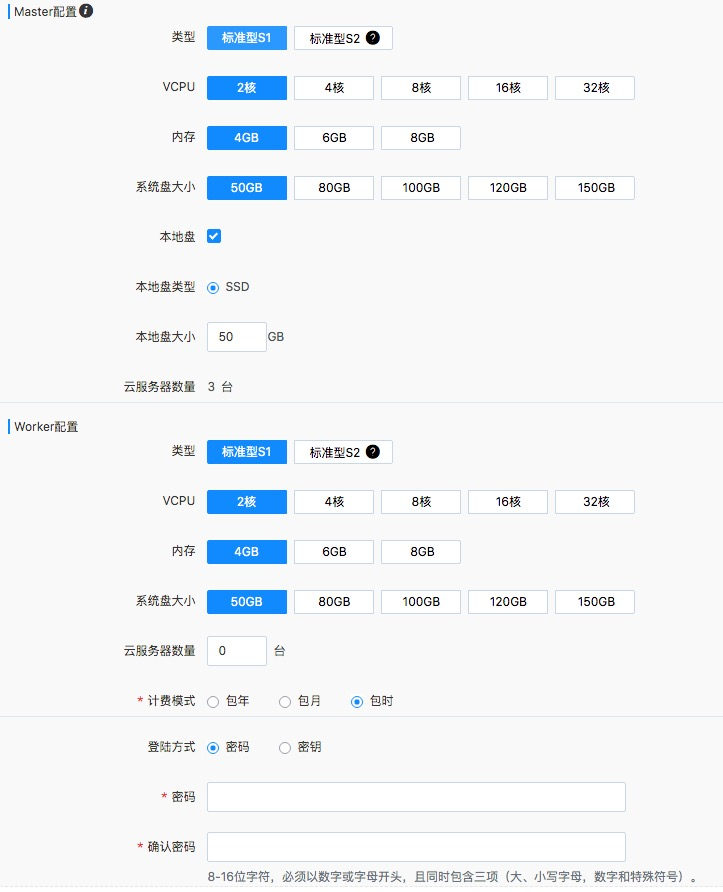Select Master type 标准型S1
The image size is (723, 892).
[x=247, y=38]
